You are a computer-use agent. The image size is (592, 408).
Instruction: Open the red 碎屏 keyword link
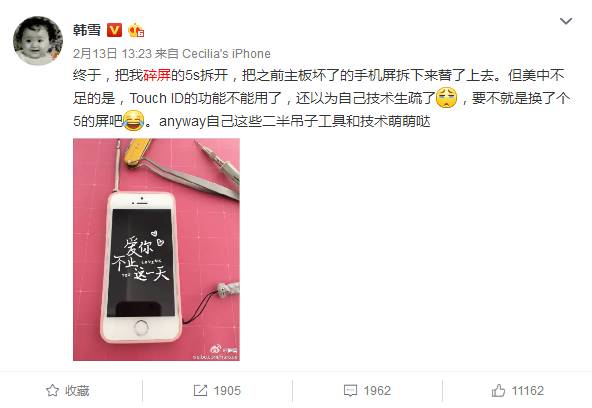[157, 75]
